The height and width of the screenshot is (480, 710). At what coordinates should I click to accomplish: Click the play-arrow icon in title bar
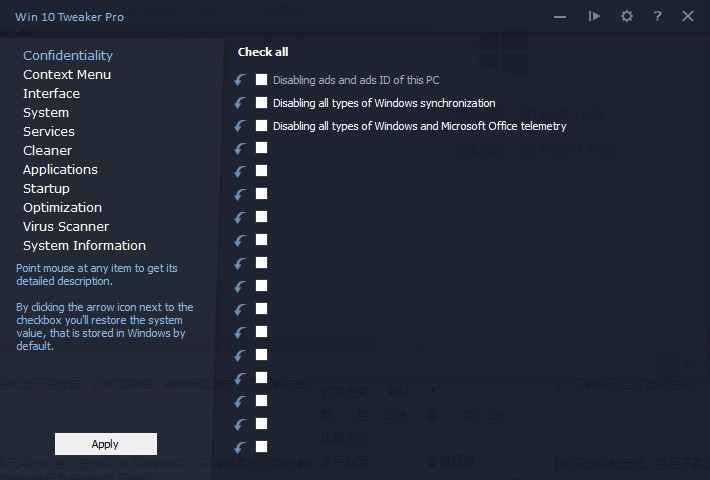coord(594,16)
